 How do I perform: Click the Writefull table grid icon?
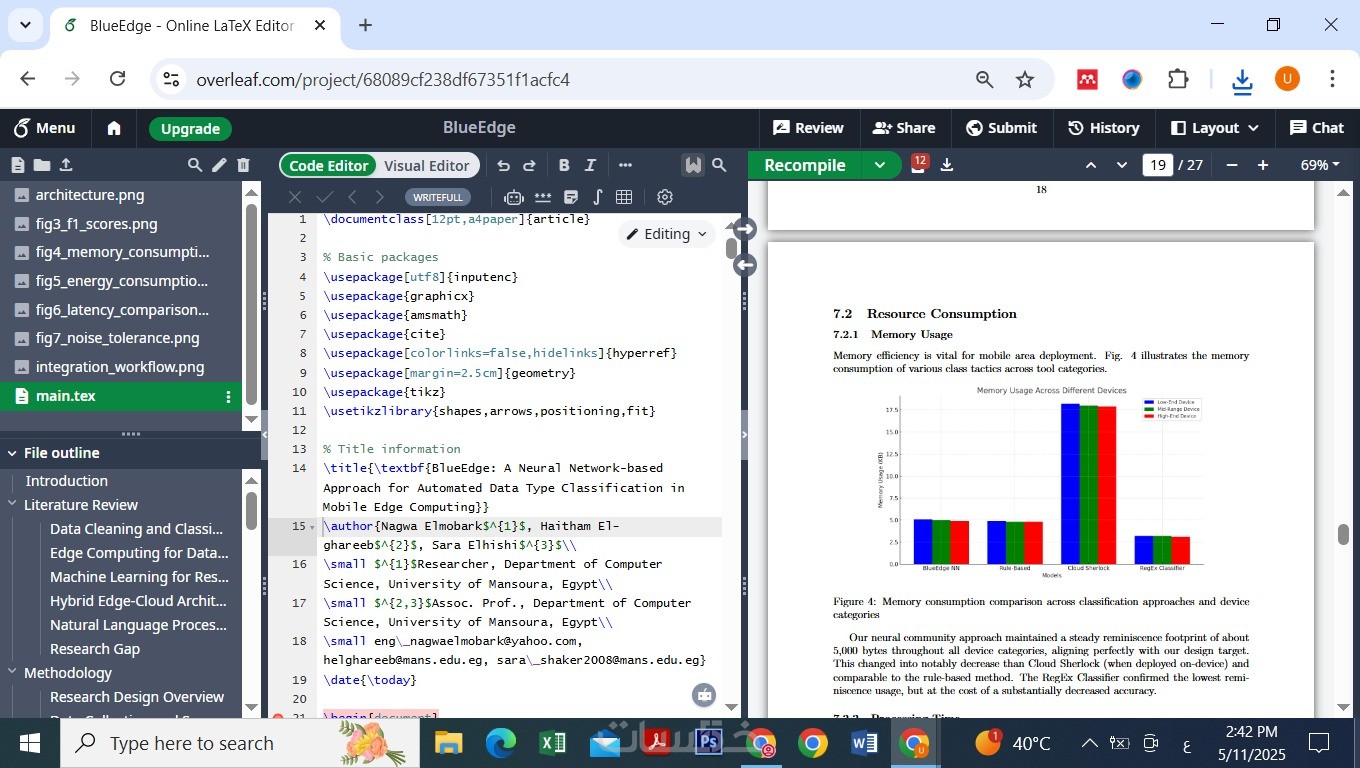coord(624,197)
